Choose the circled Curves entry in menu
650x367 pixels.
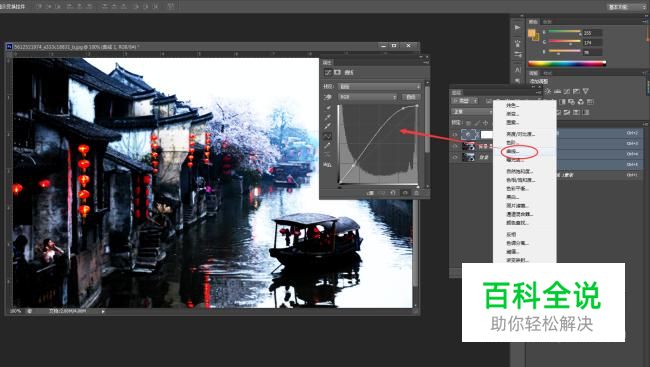513,152
